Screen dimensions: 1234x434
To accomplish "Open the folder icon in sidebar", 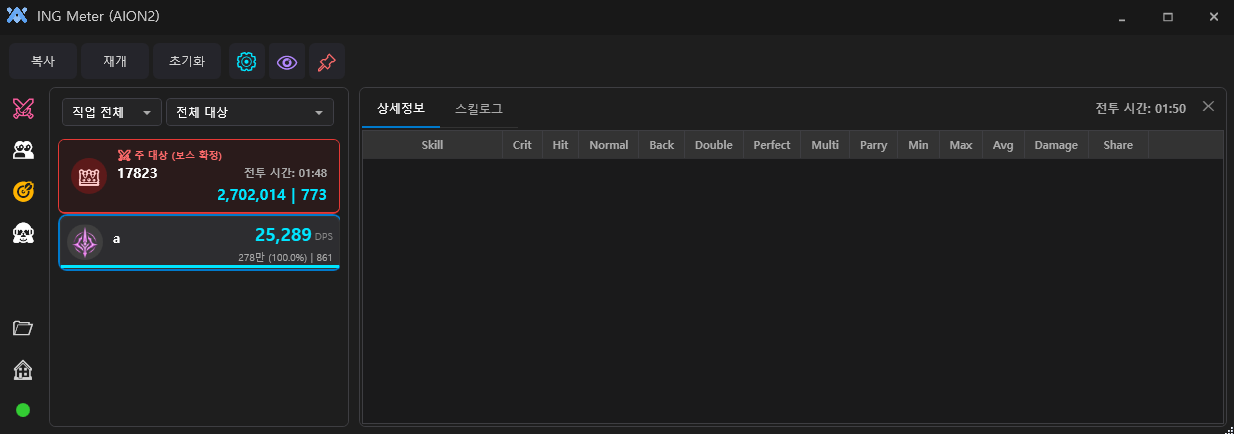I will [x=24, y=328].
